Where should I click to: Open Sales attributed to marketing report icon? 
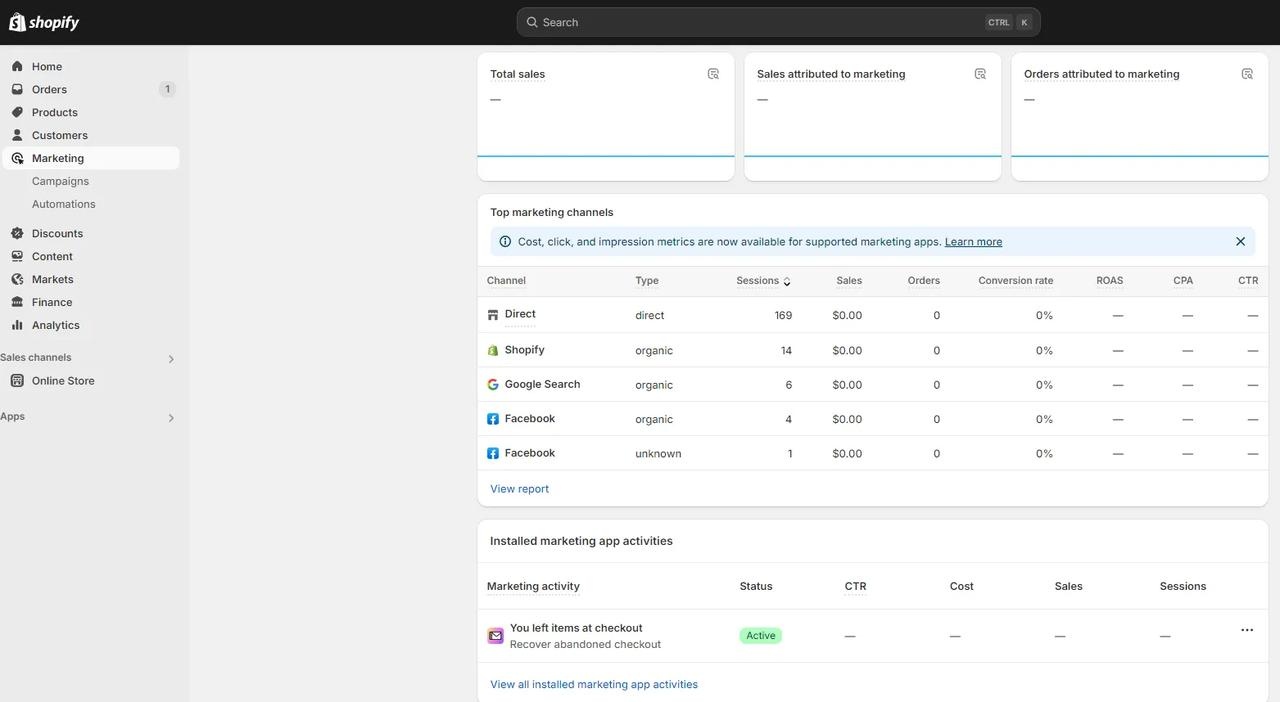click(x=980, y=74)
